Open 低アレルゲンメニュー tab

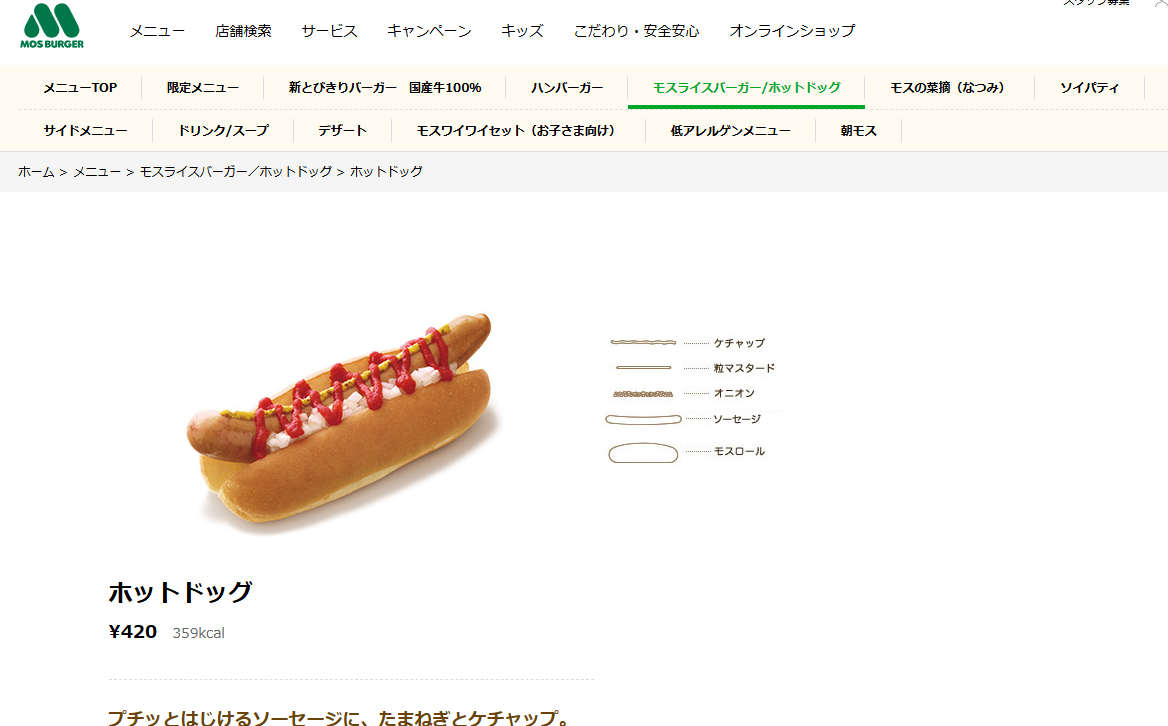731,131
